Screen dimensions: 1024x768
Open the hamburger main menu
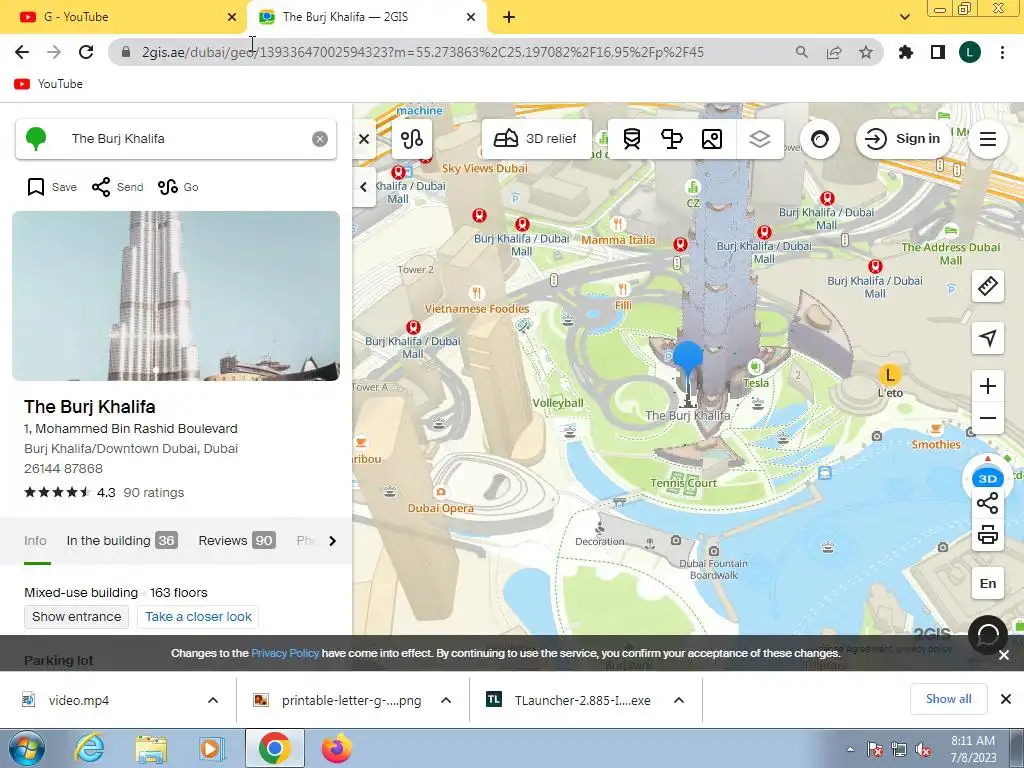[987, 138]
